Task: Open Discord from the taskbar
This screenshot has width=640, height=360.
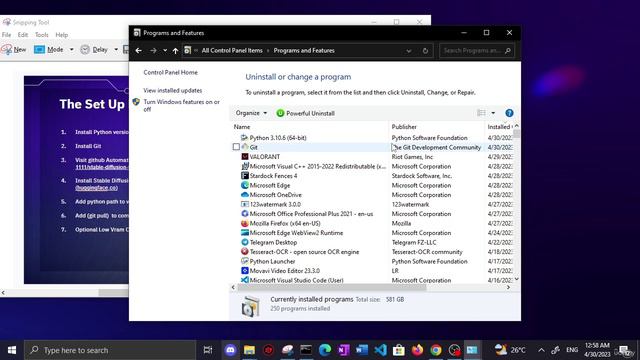Action: pos(231,350)
